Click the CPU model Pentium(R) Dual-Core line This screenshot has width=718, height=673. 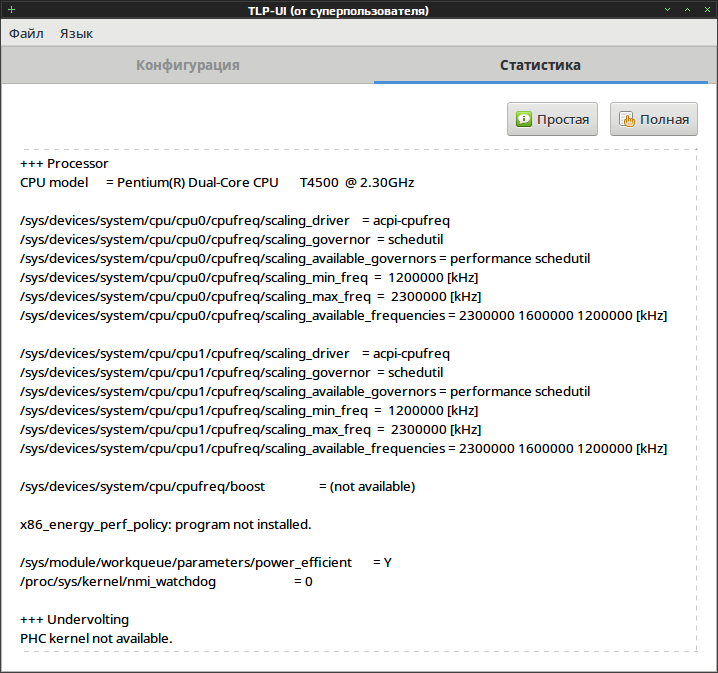[217, 183]
